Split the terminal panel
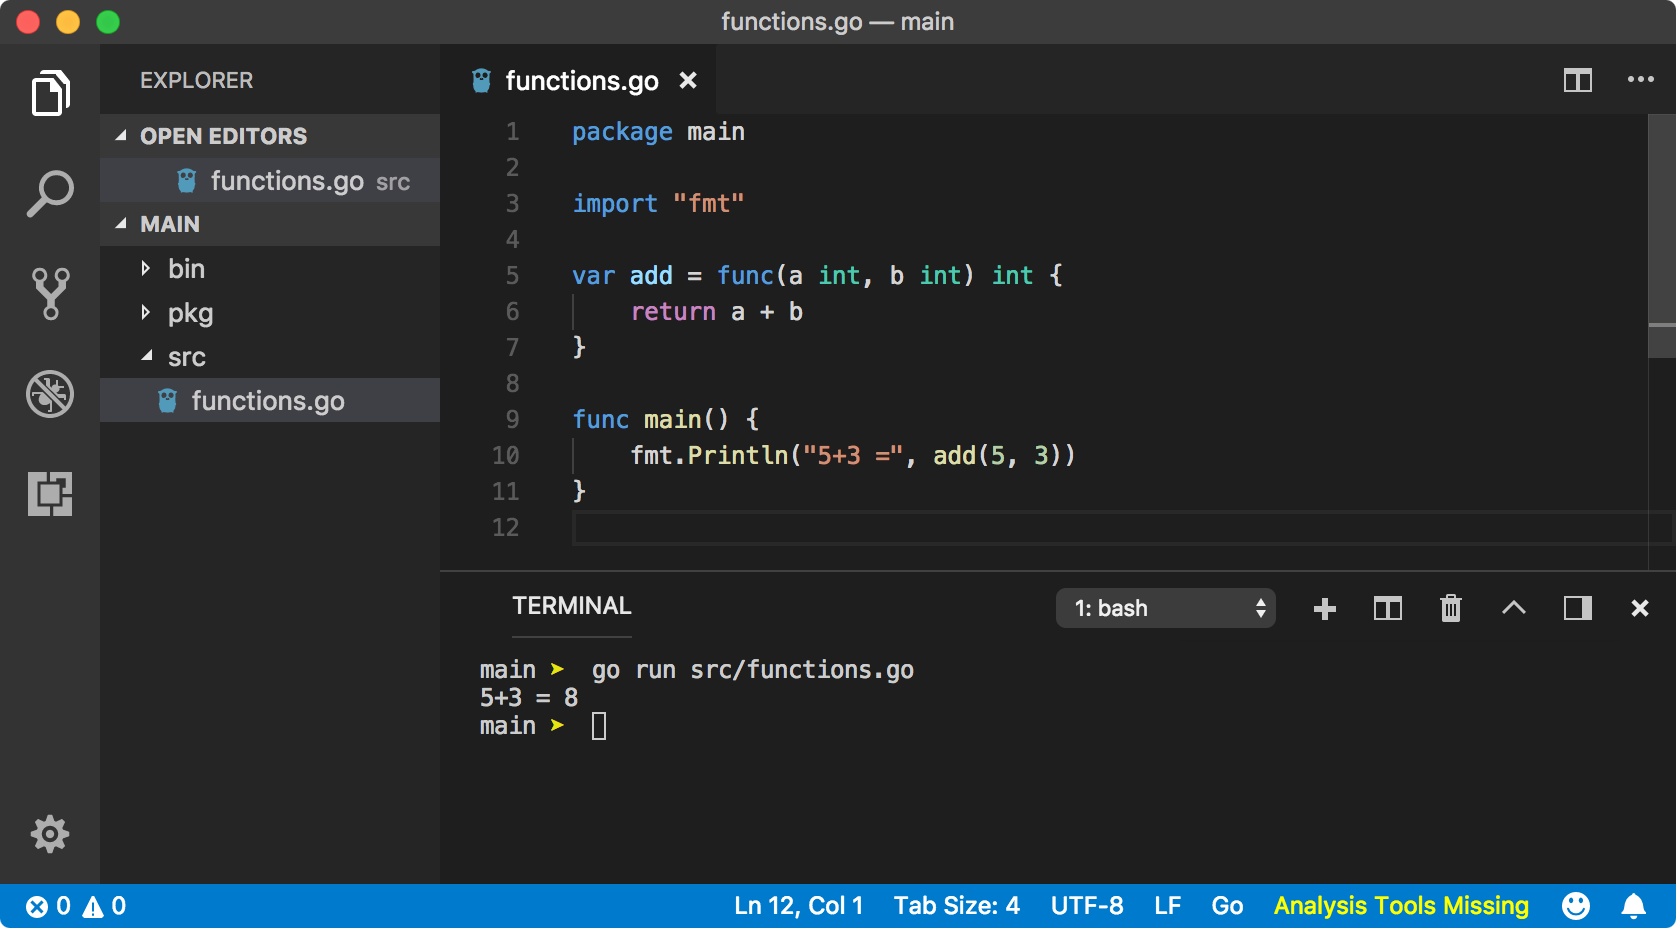Viewport: 1676px width, 928px height. coord(1388,607)
